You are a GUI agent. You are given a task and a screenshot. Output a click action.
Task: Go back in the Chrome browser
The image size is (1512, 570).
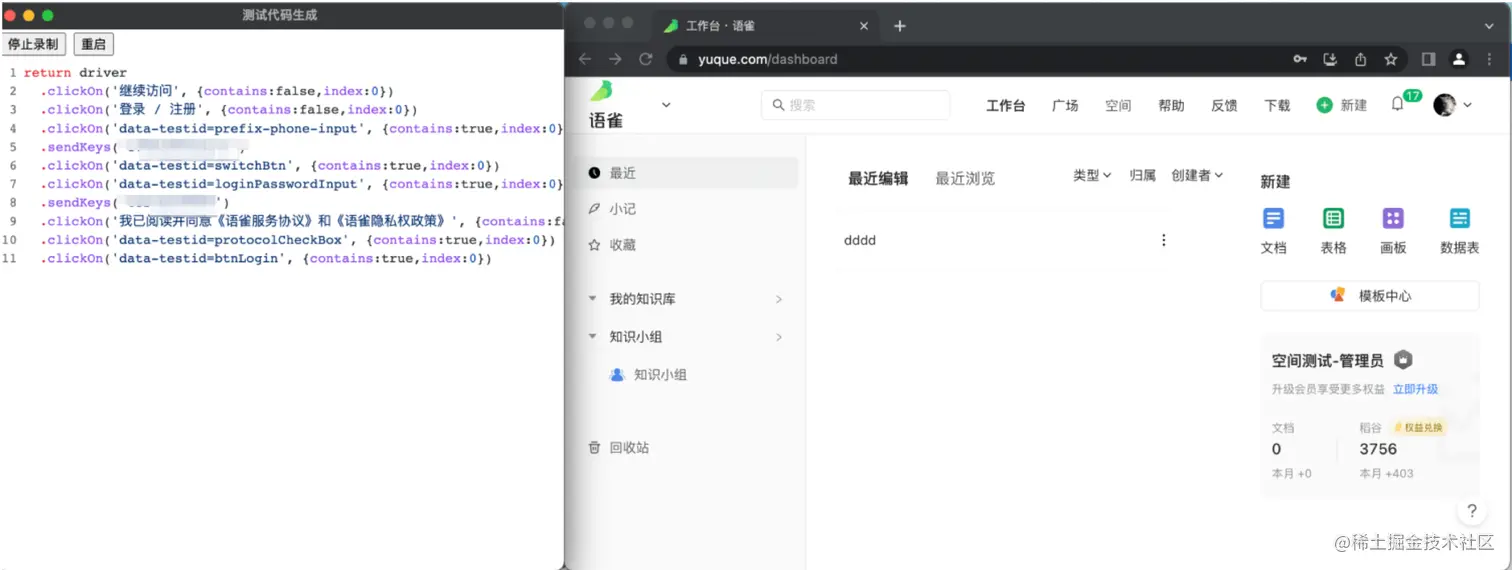pos(585,59)
